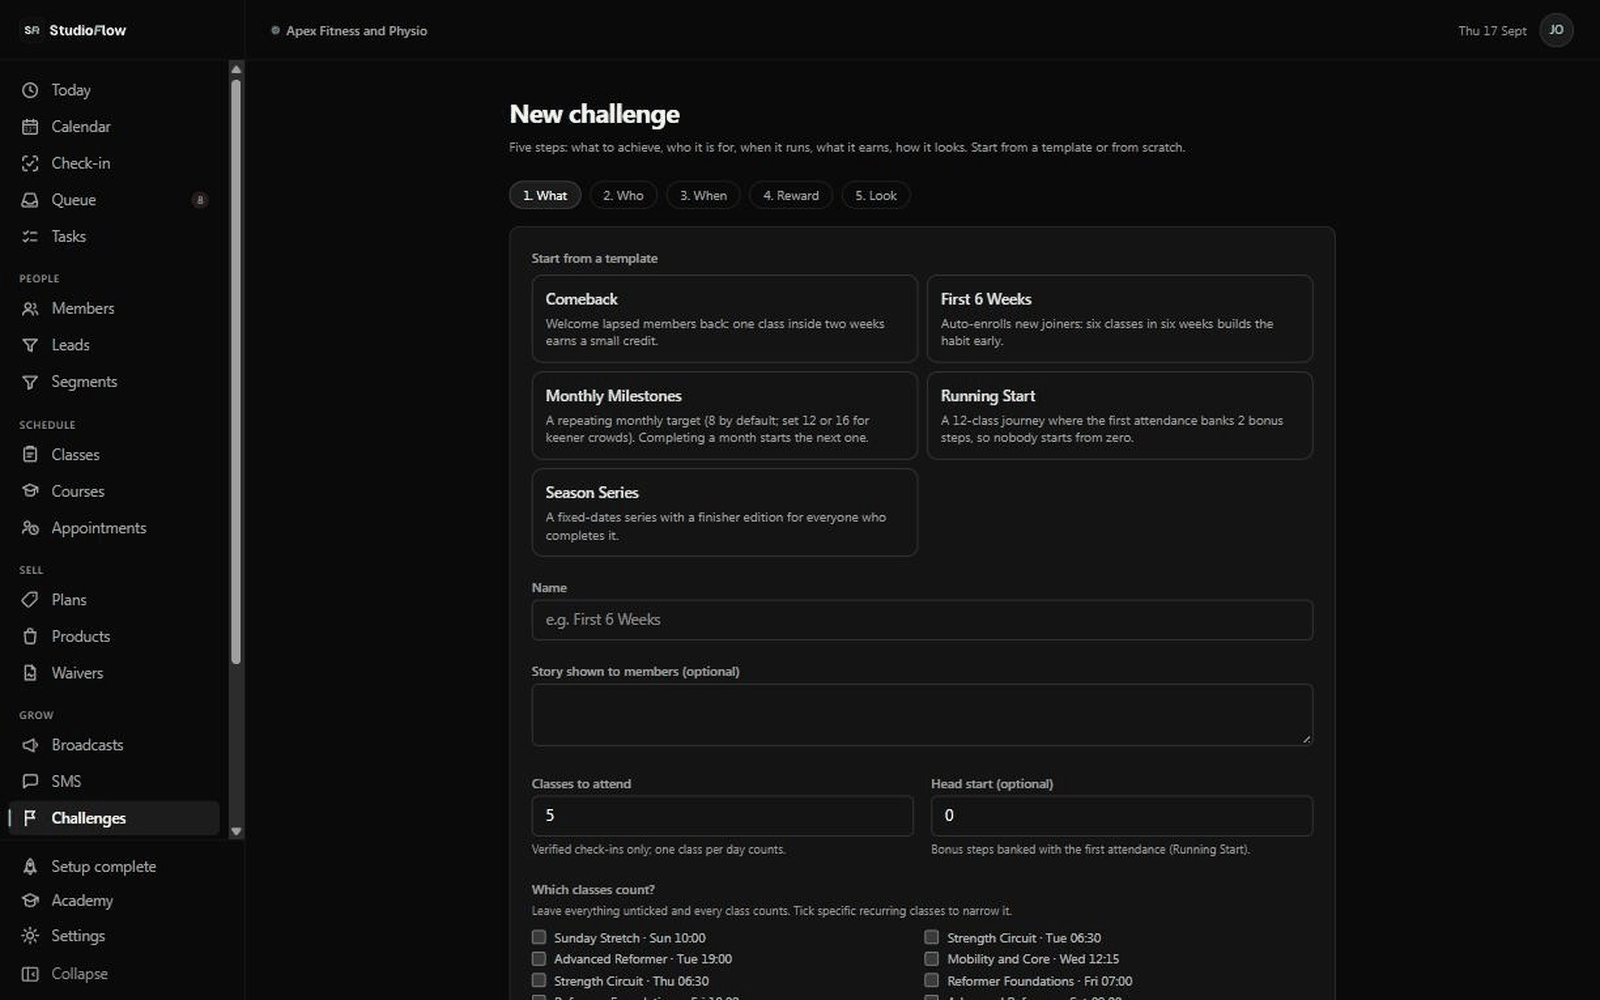Screen dimensions: 1600x1000
Task: Open the 5. Look step
Action: point(876,195)
